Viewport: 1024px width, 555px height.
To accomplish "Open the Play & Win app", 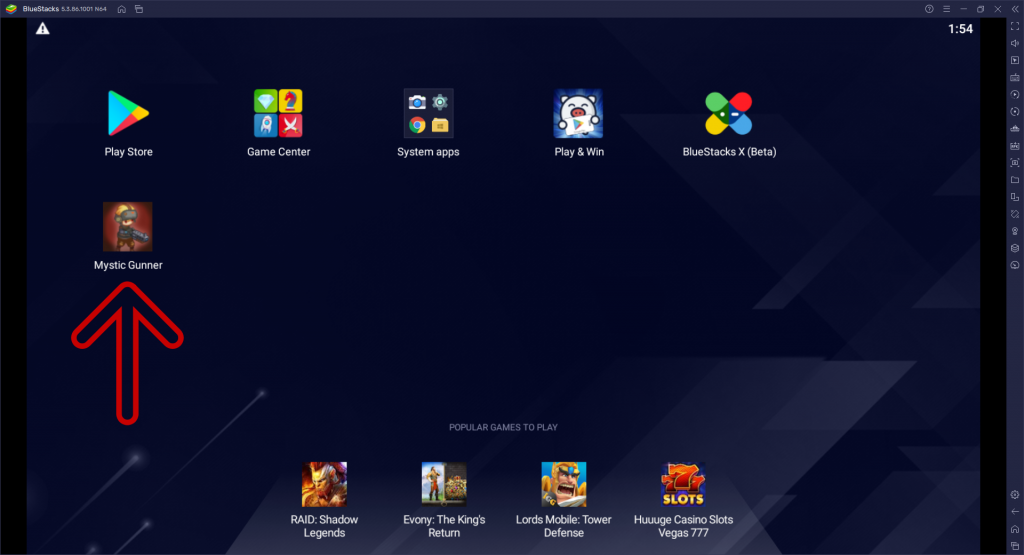I will [x=579, y=114].
